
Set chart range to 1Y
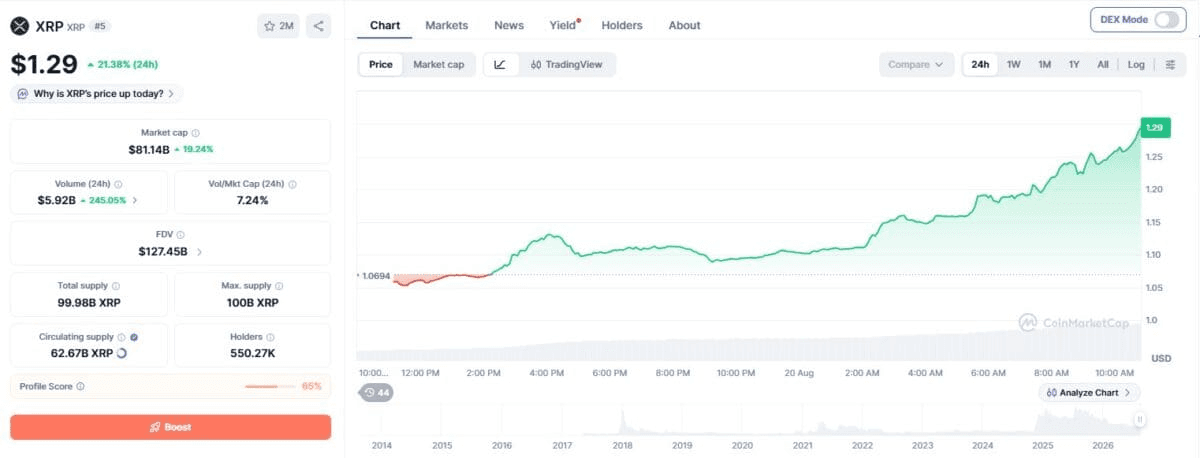[1074, 64]
